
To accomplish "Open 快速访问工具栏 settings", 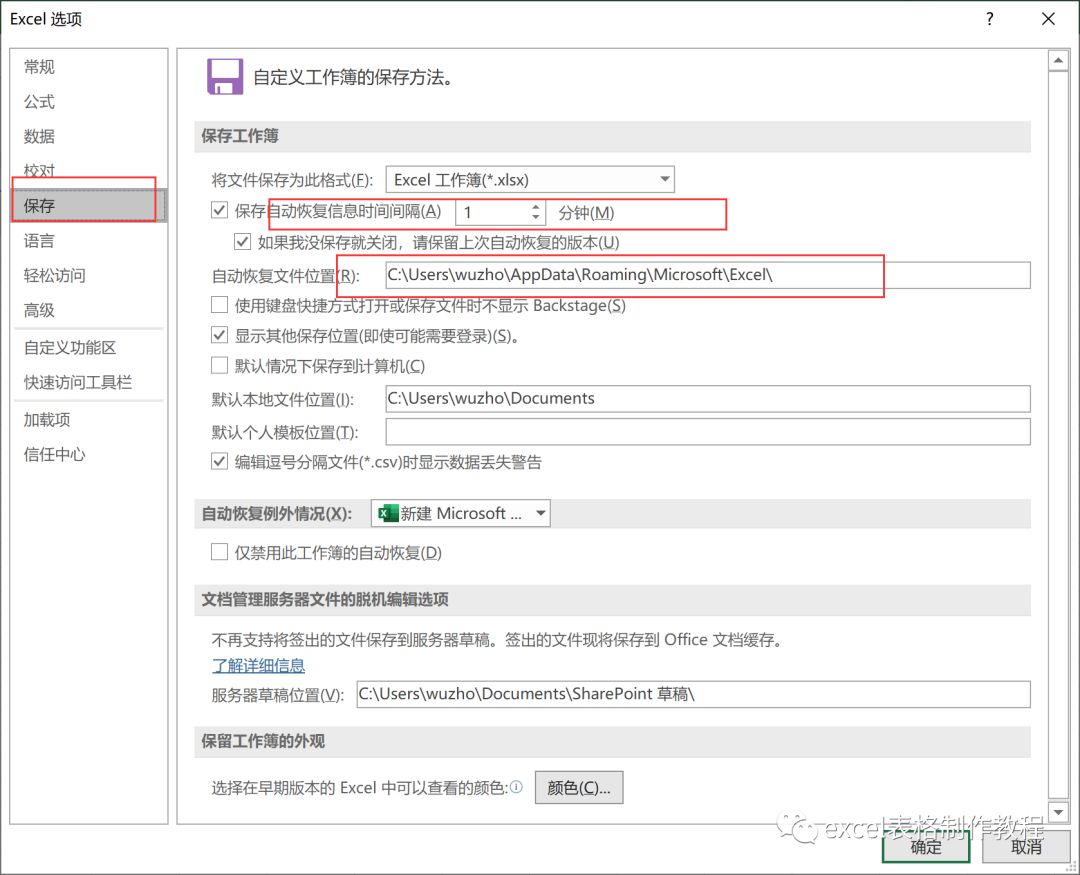I will [x=78, y=382].
